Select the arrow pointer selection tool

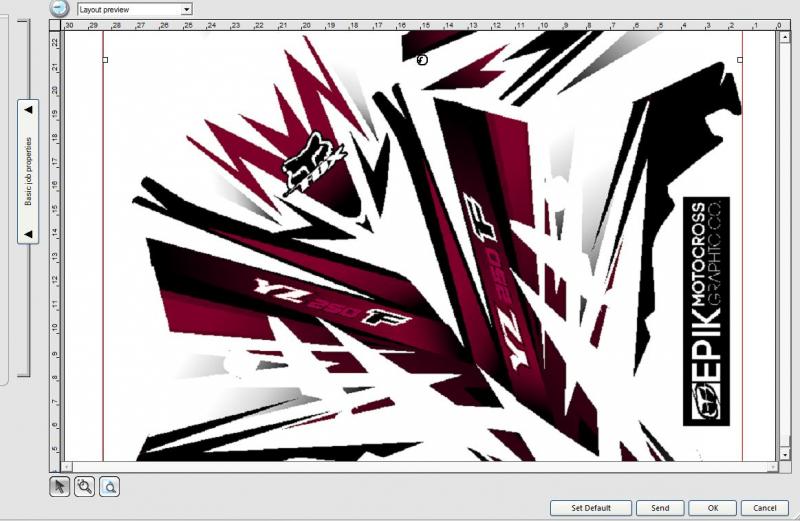click(x=60, y=486)
